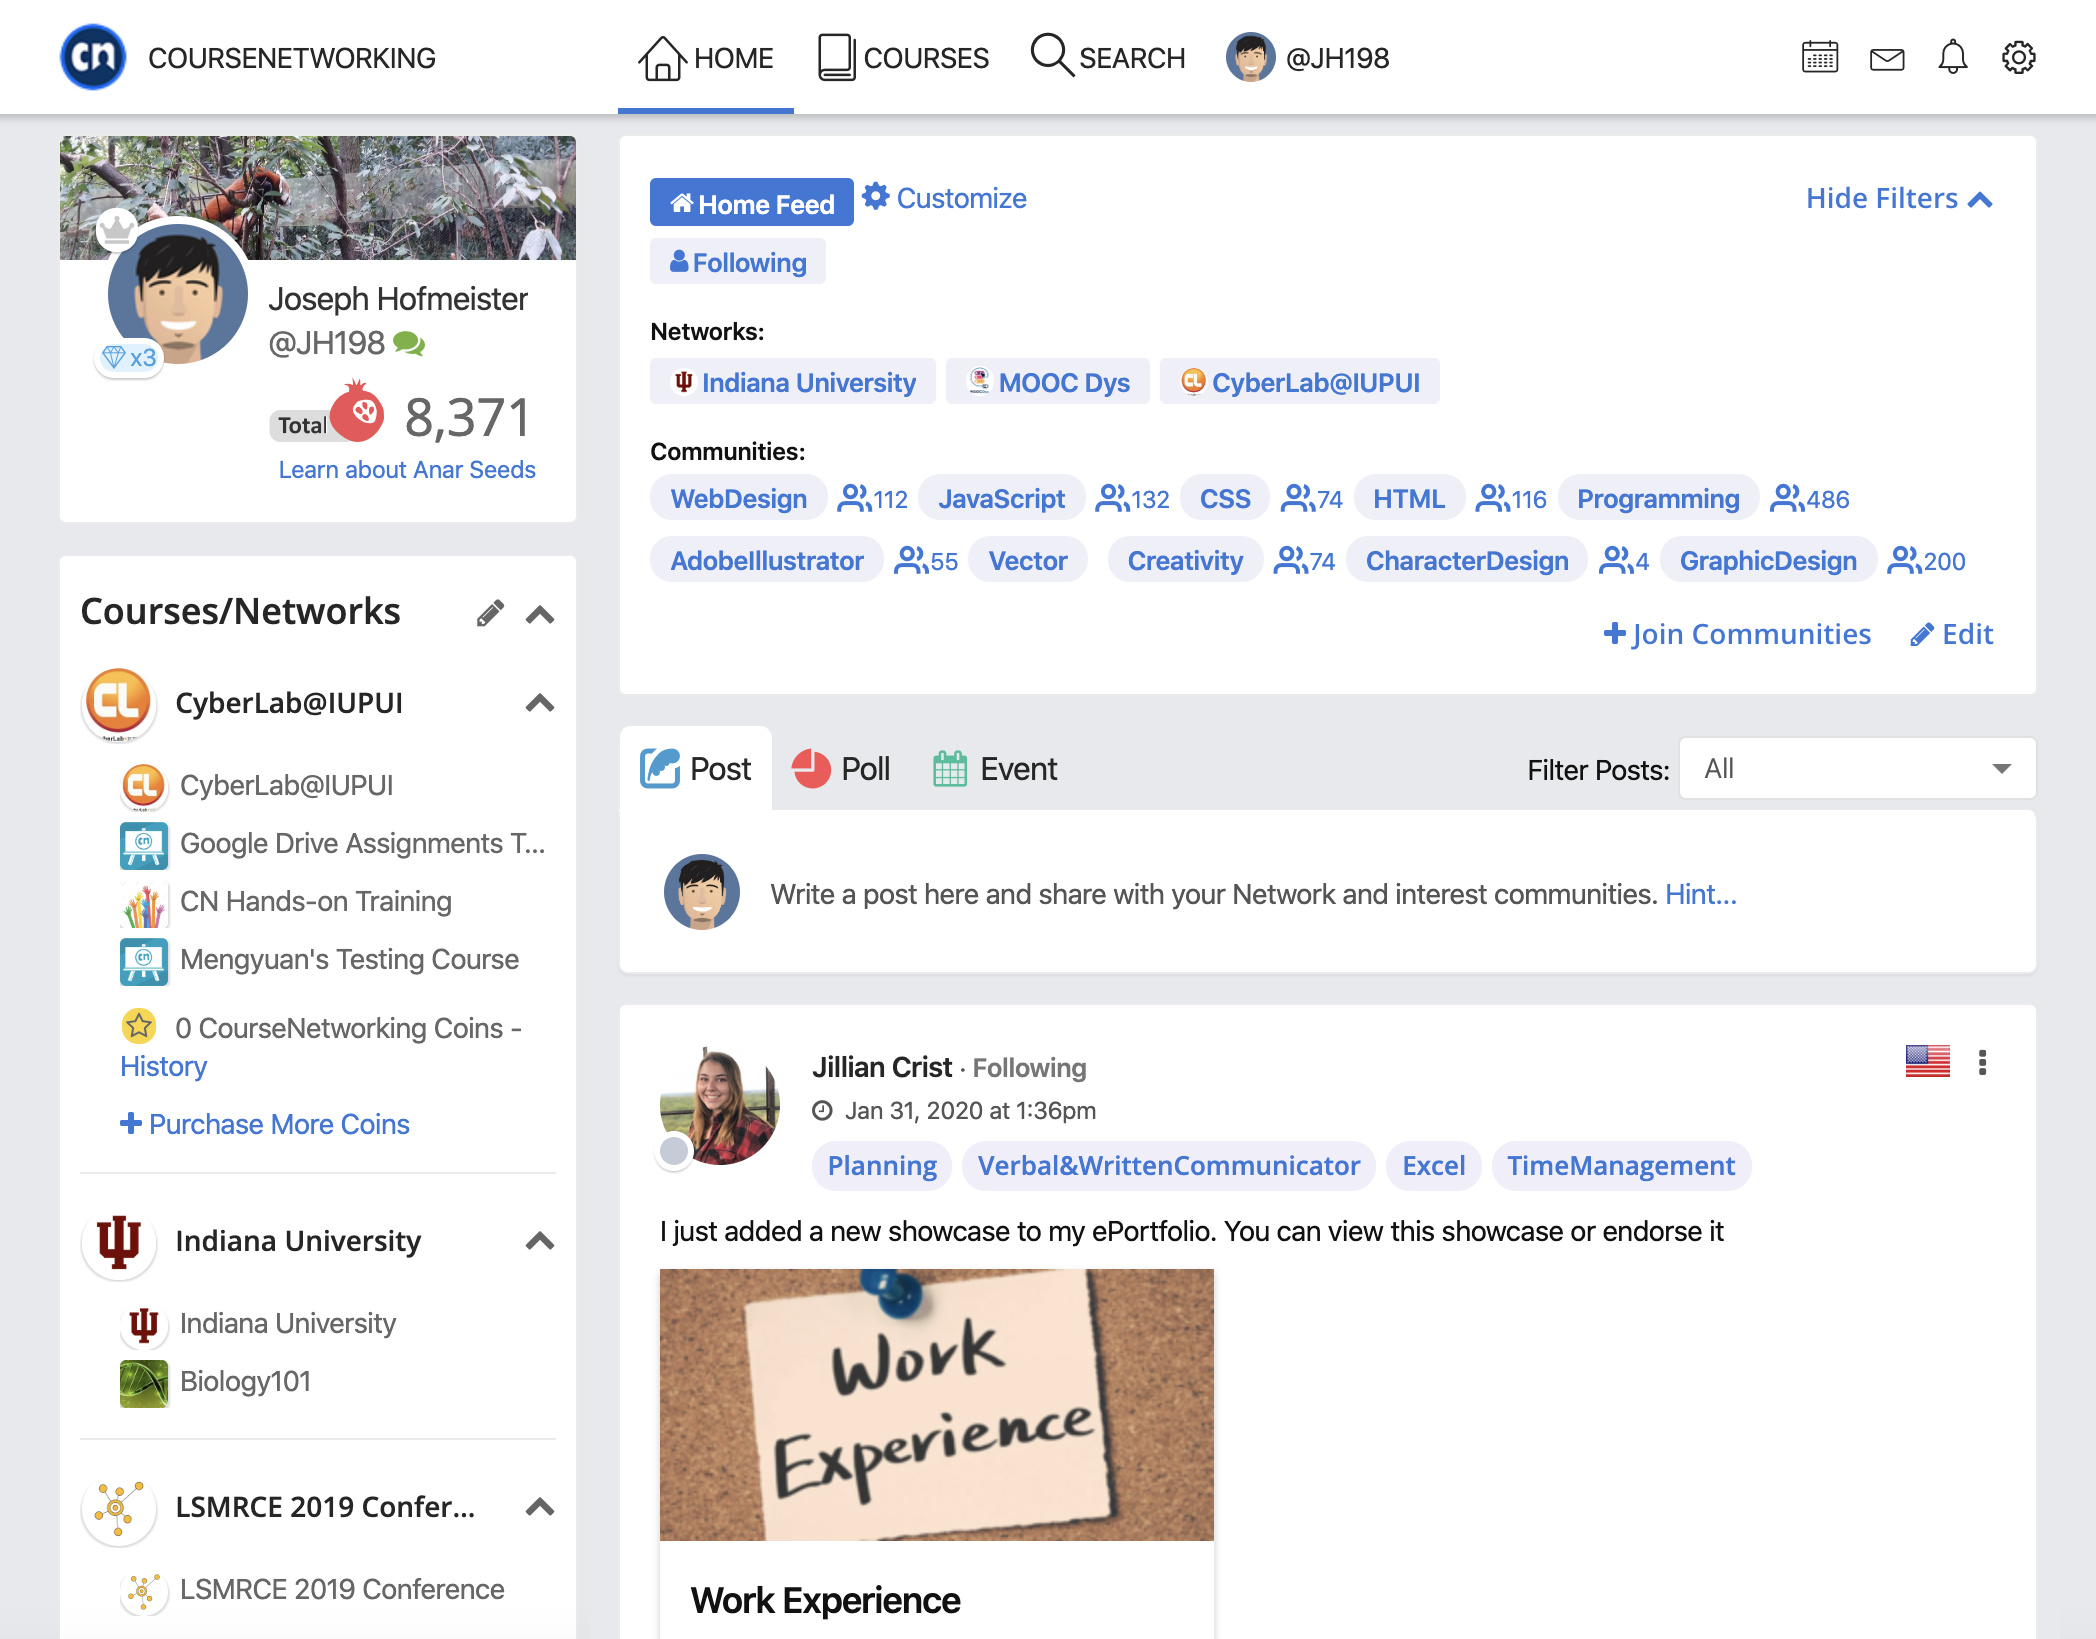Image resolution: width=2096 pixels, height=1639 pixels.
Task: Click Purchase More Coins
Action: click(x=264, y=1124)
